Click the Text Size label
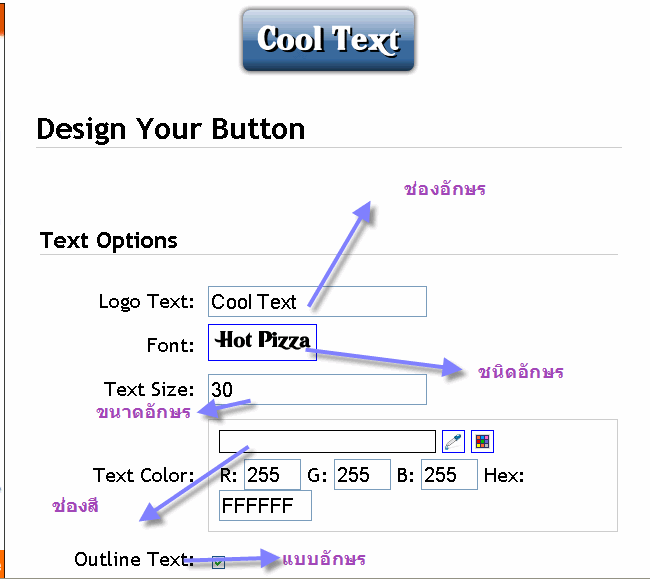 click(x=149, y=390)
